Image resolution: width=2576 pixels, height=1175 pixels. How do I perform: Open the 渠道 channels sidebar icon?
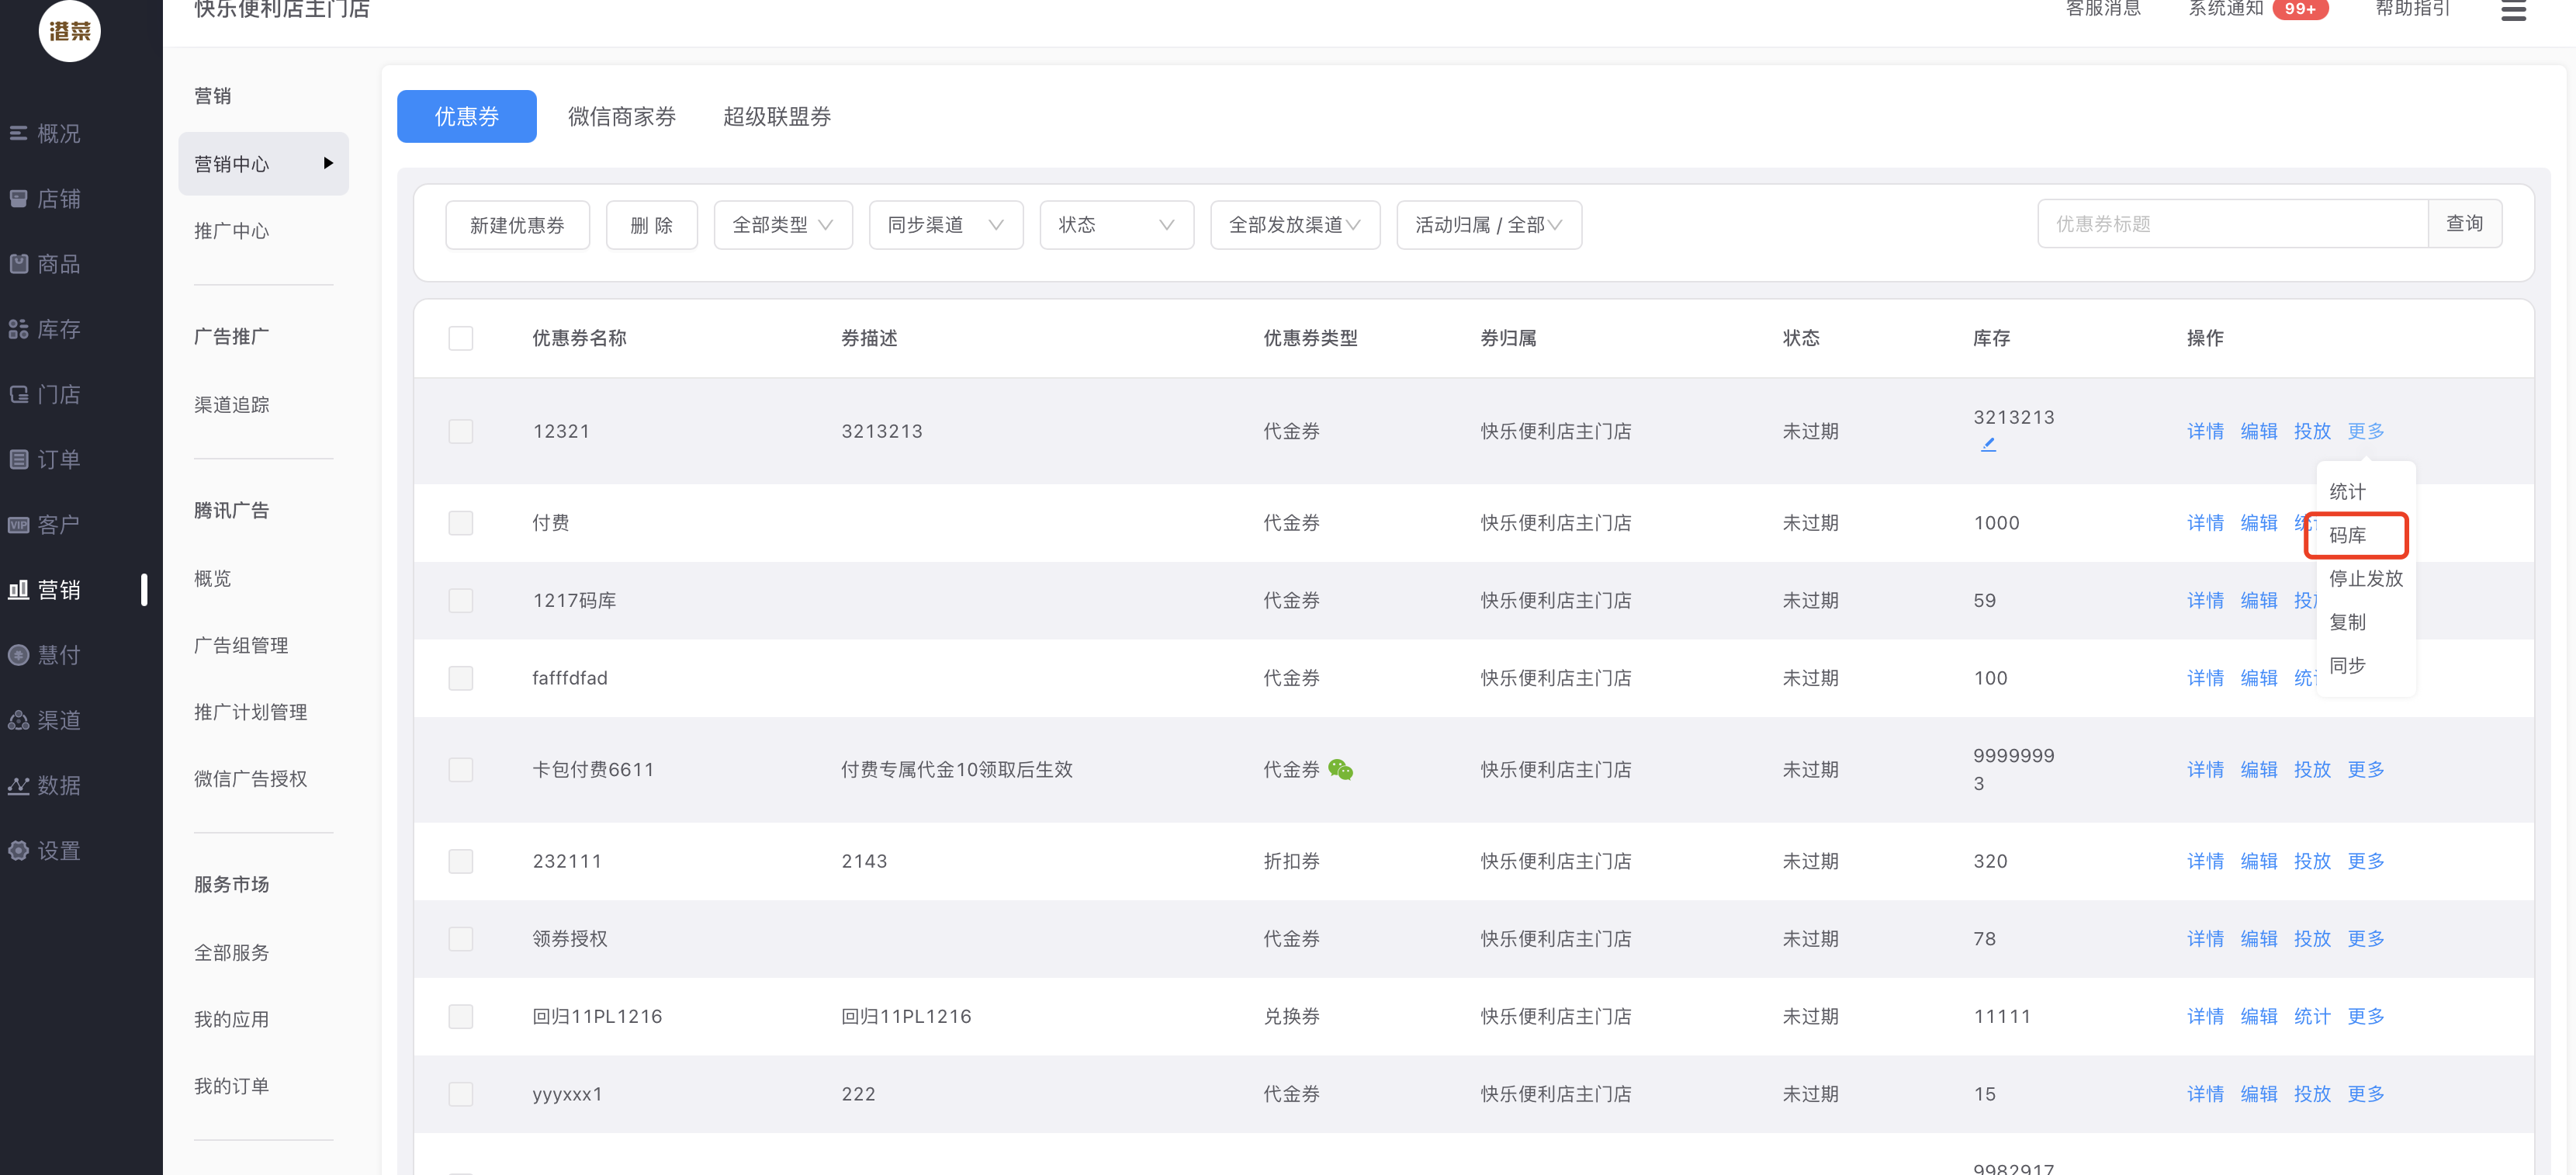coord(19,720)
